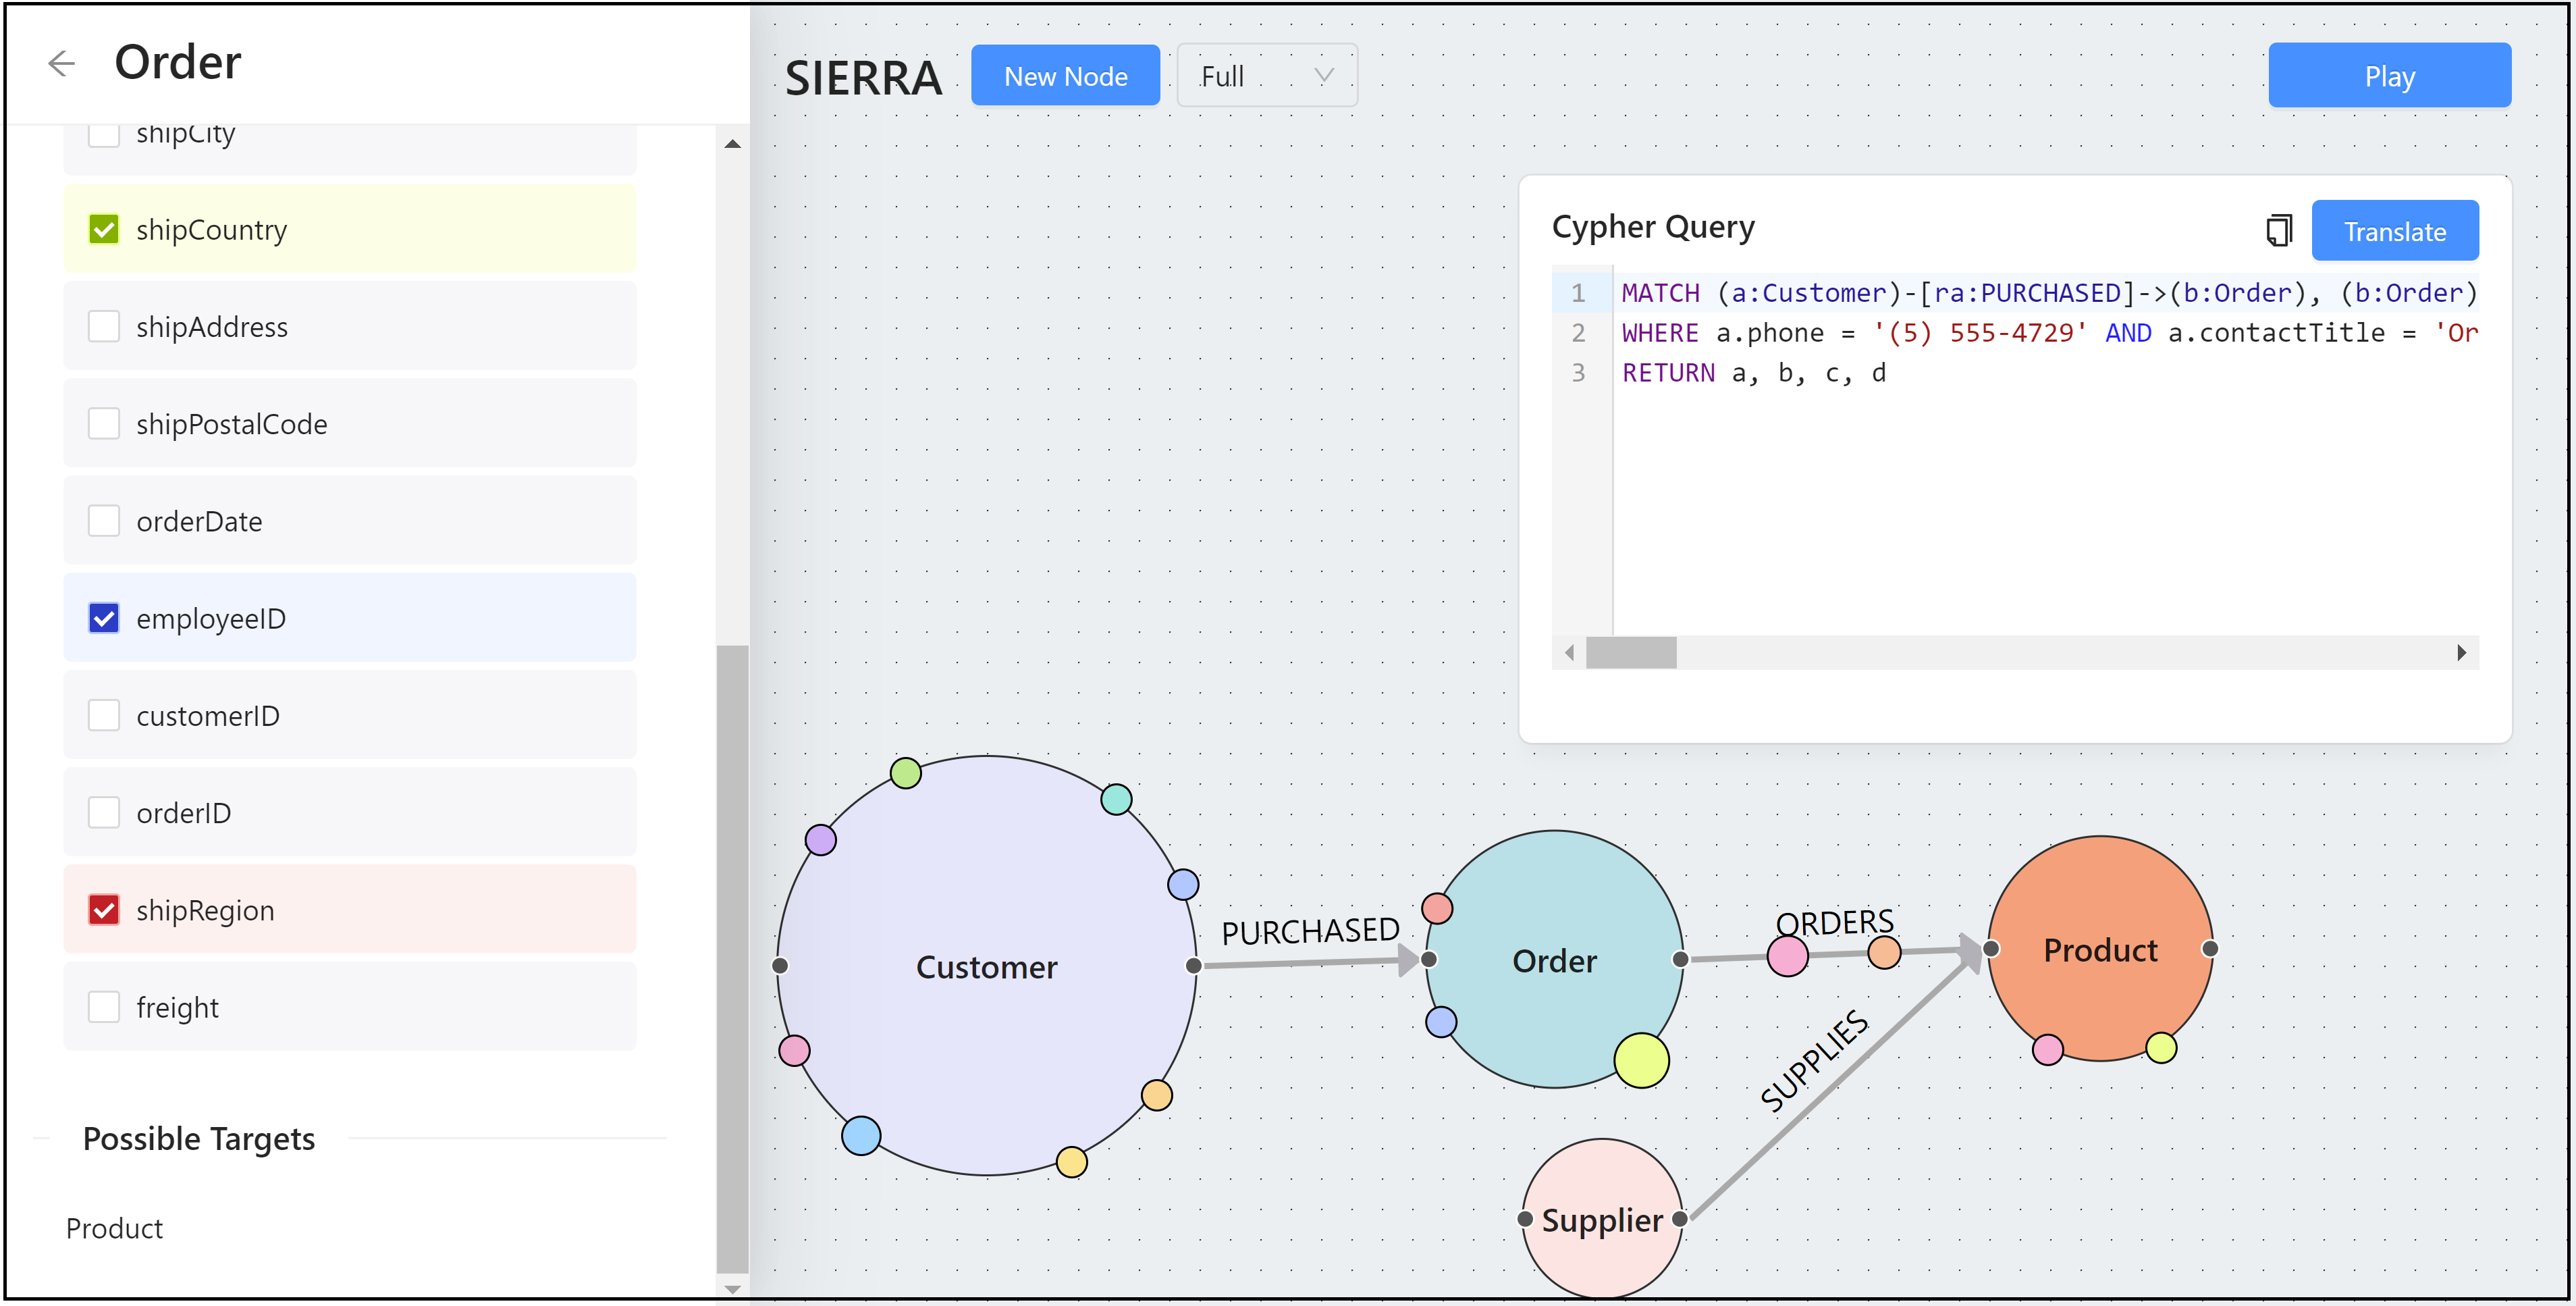Image resolution: width=2576 pixels, height=1306 pixels.
Task: Click the right connector handle of Product
Action: coord(2210,948)
